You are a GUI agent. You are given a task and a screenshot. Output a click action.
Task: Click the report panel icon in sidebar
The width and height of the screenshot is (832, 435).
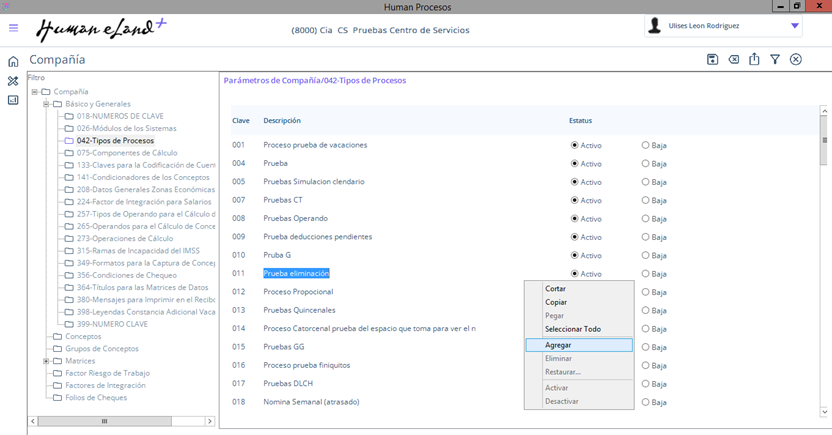pyautogui.click(x=13, y=100)
